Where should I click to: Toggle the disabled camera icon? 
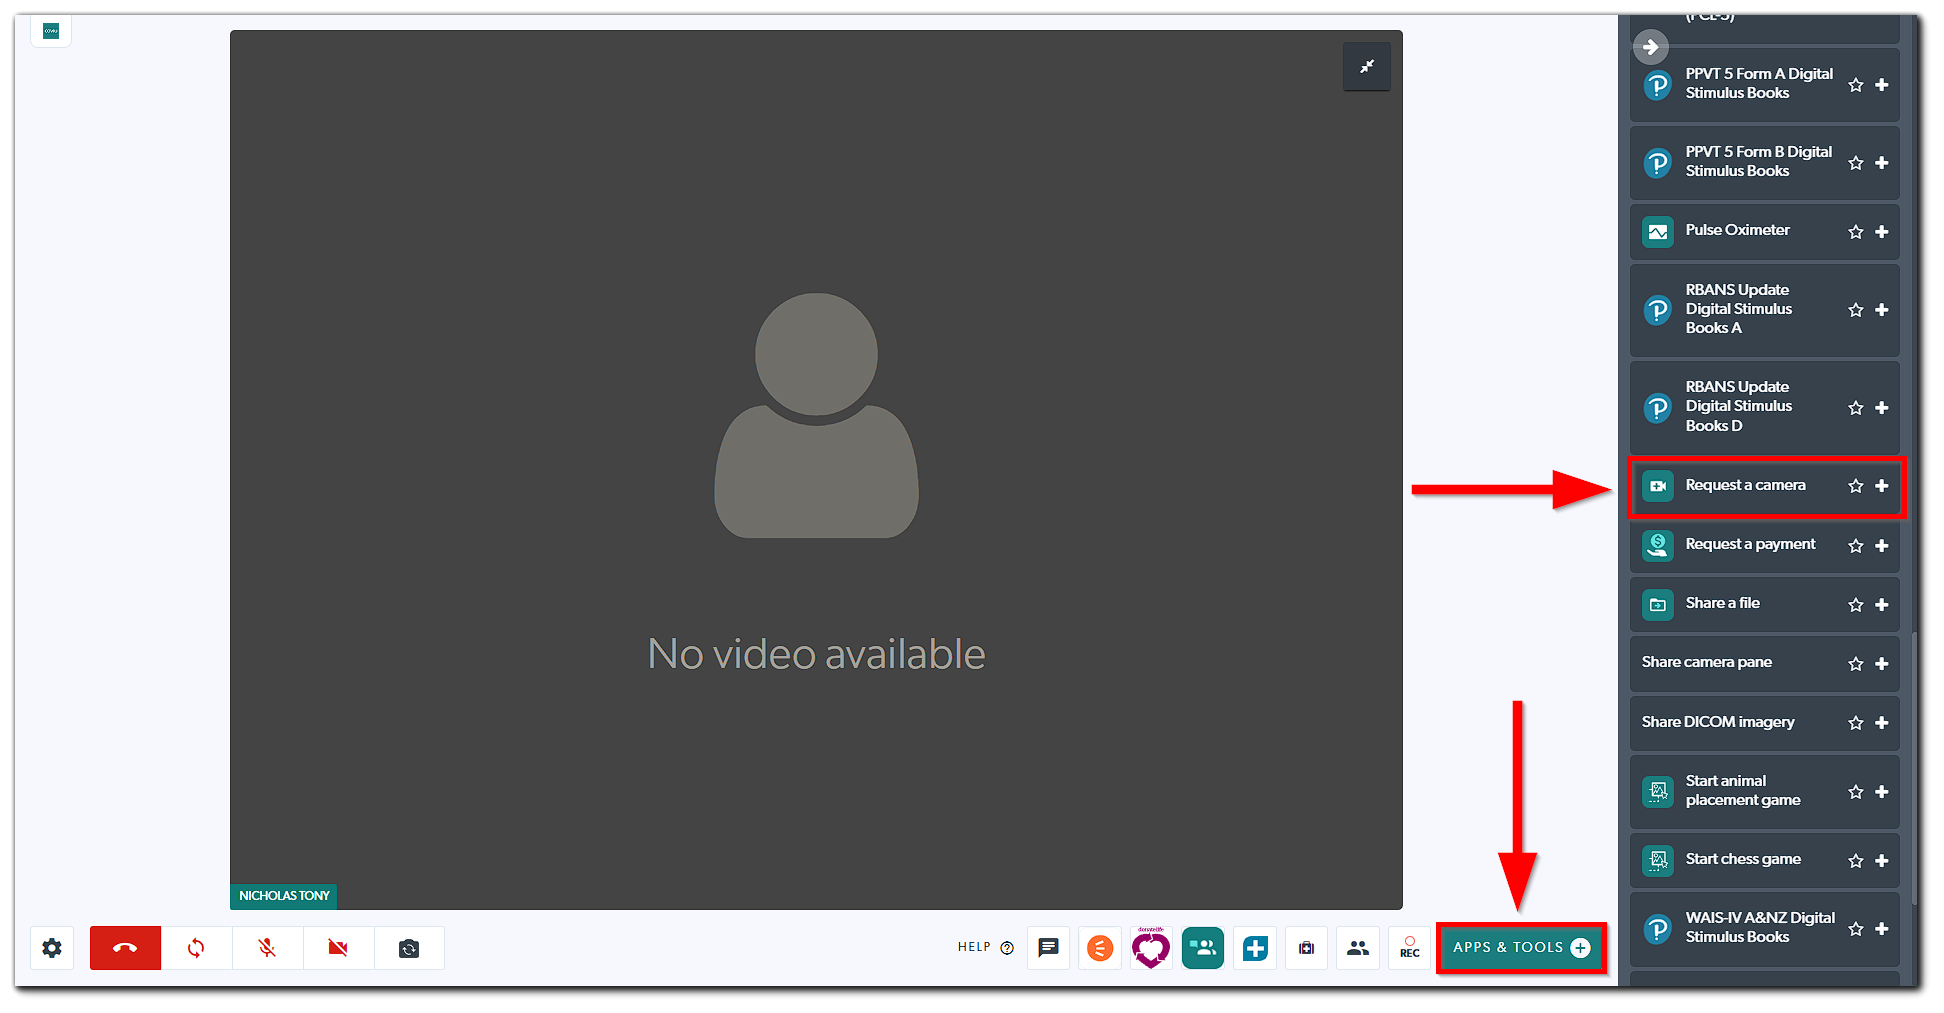(338, 948)
